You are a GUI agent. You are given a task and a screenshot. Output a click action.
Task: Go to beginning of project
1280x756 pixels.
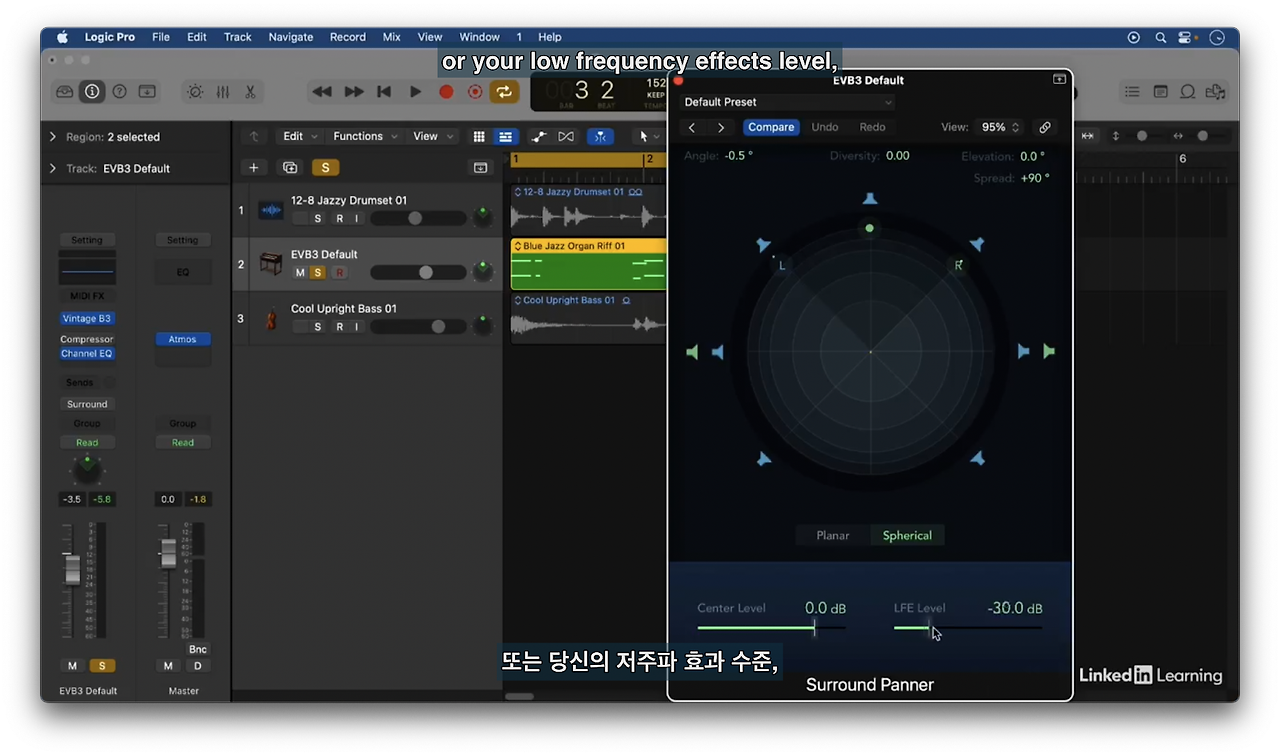[384, 91]
